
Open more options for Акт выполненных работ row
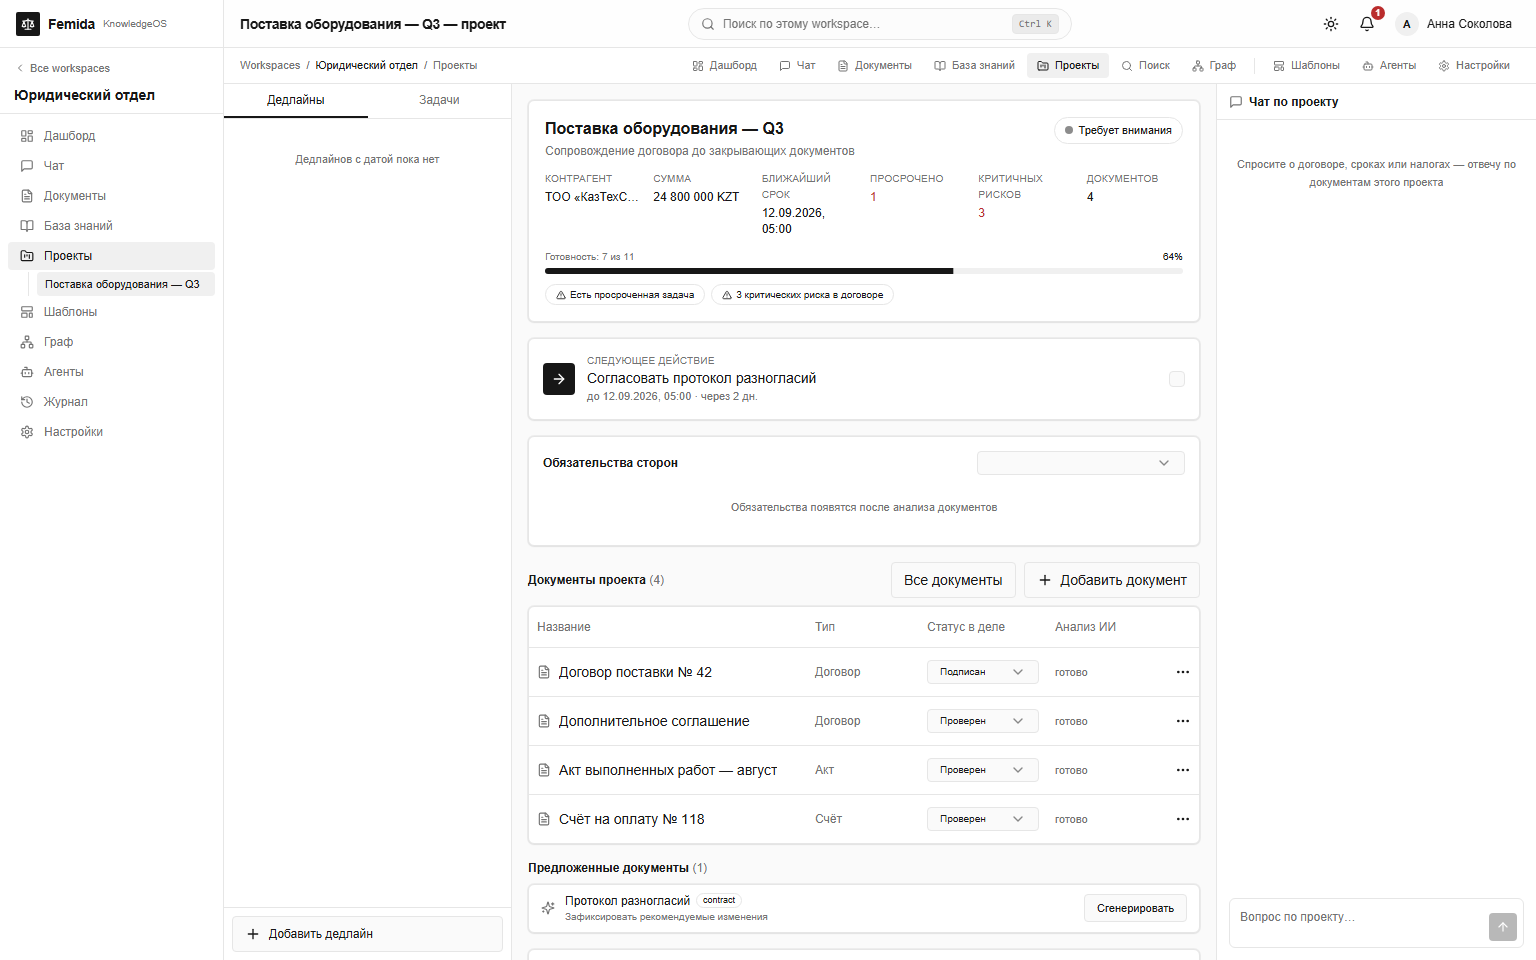1183,770
